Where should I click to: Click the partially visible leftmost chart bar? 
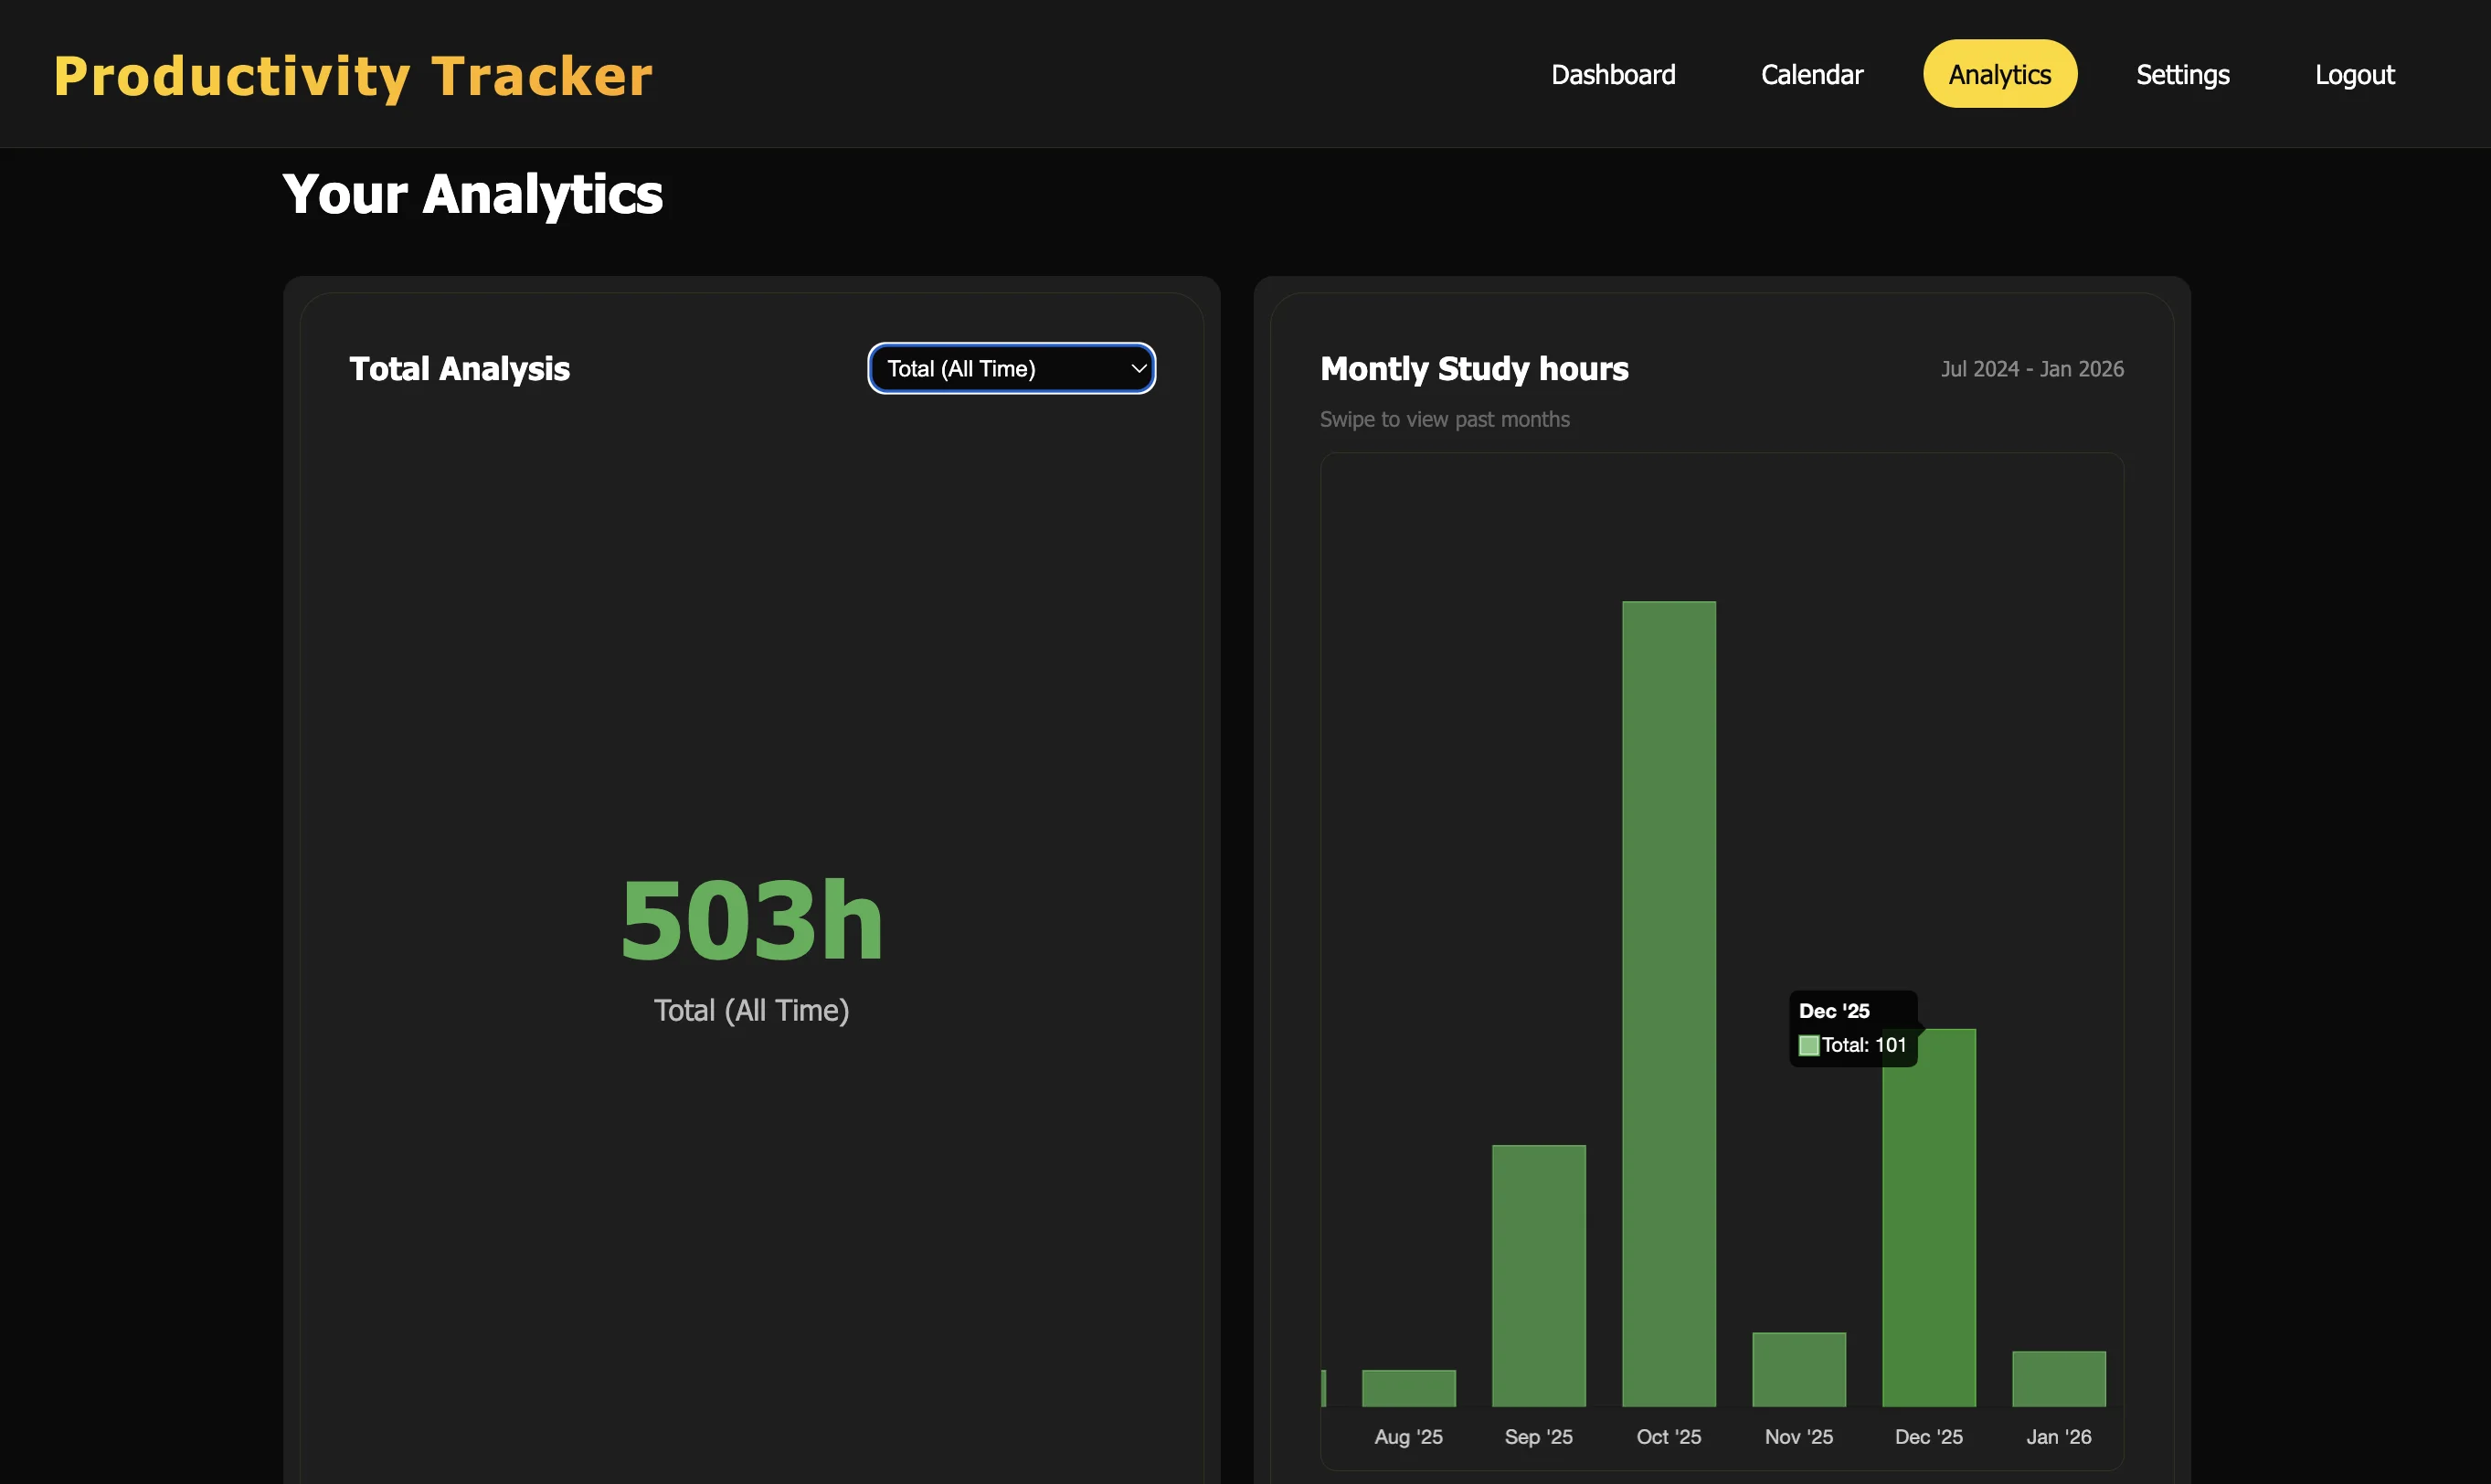(1324, 1388)
